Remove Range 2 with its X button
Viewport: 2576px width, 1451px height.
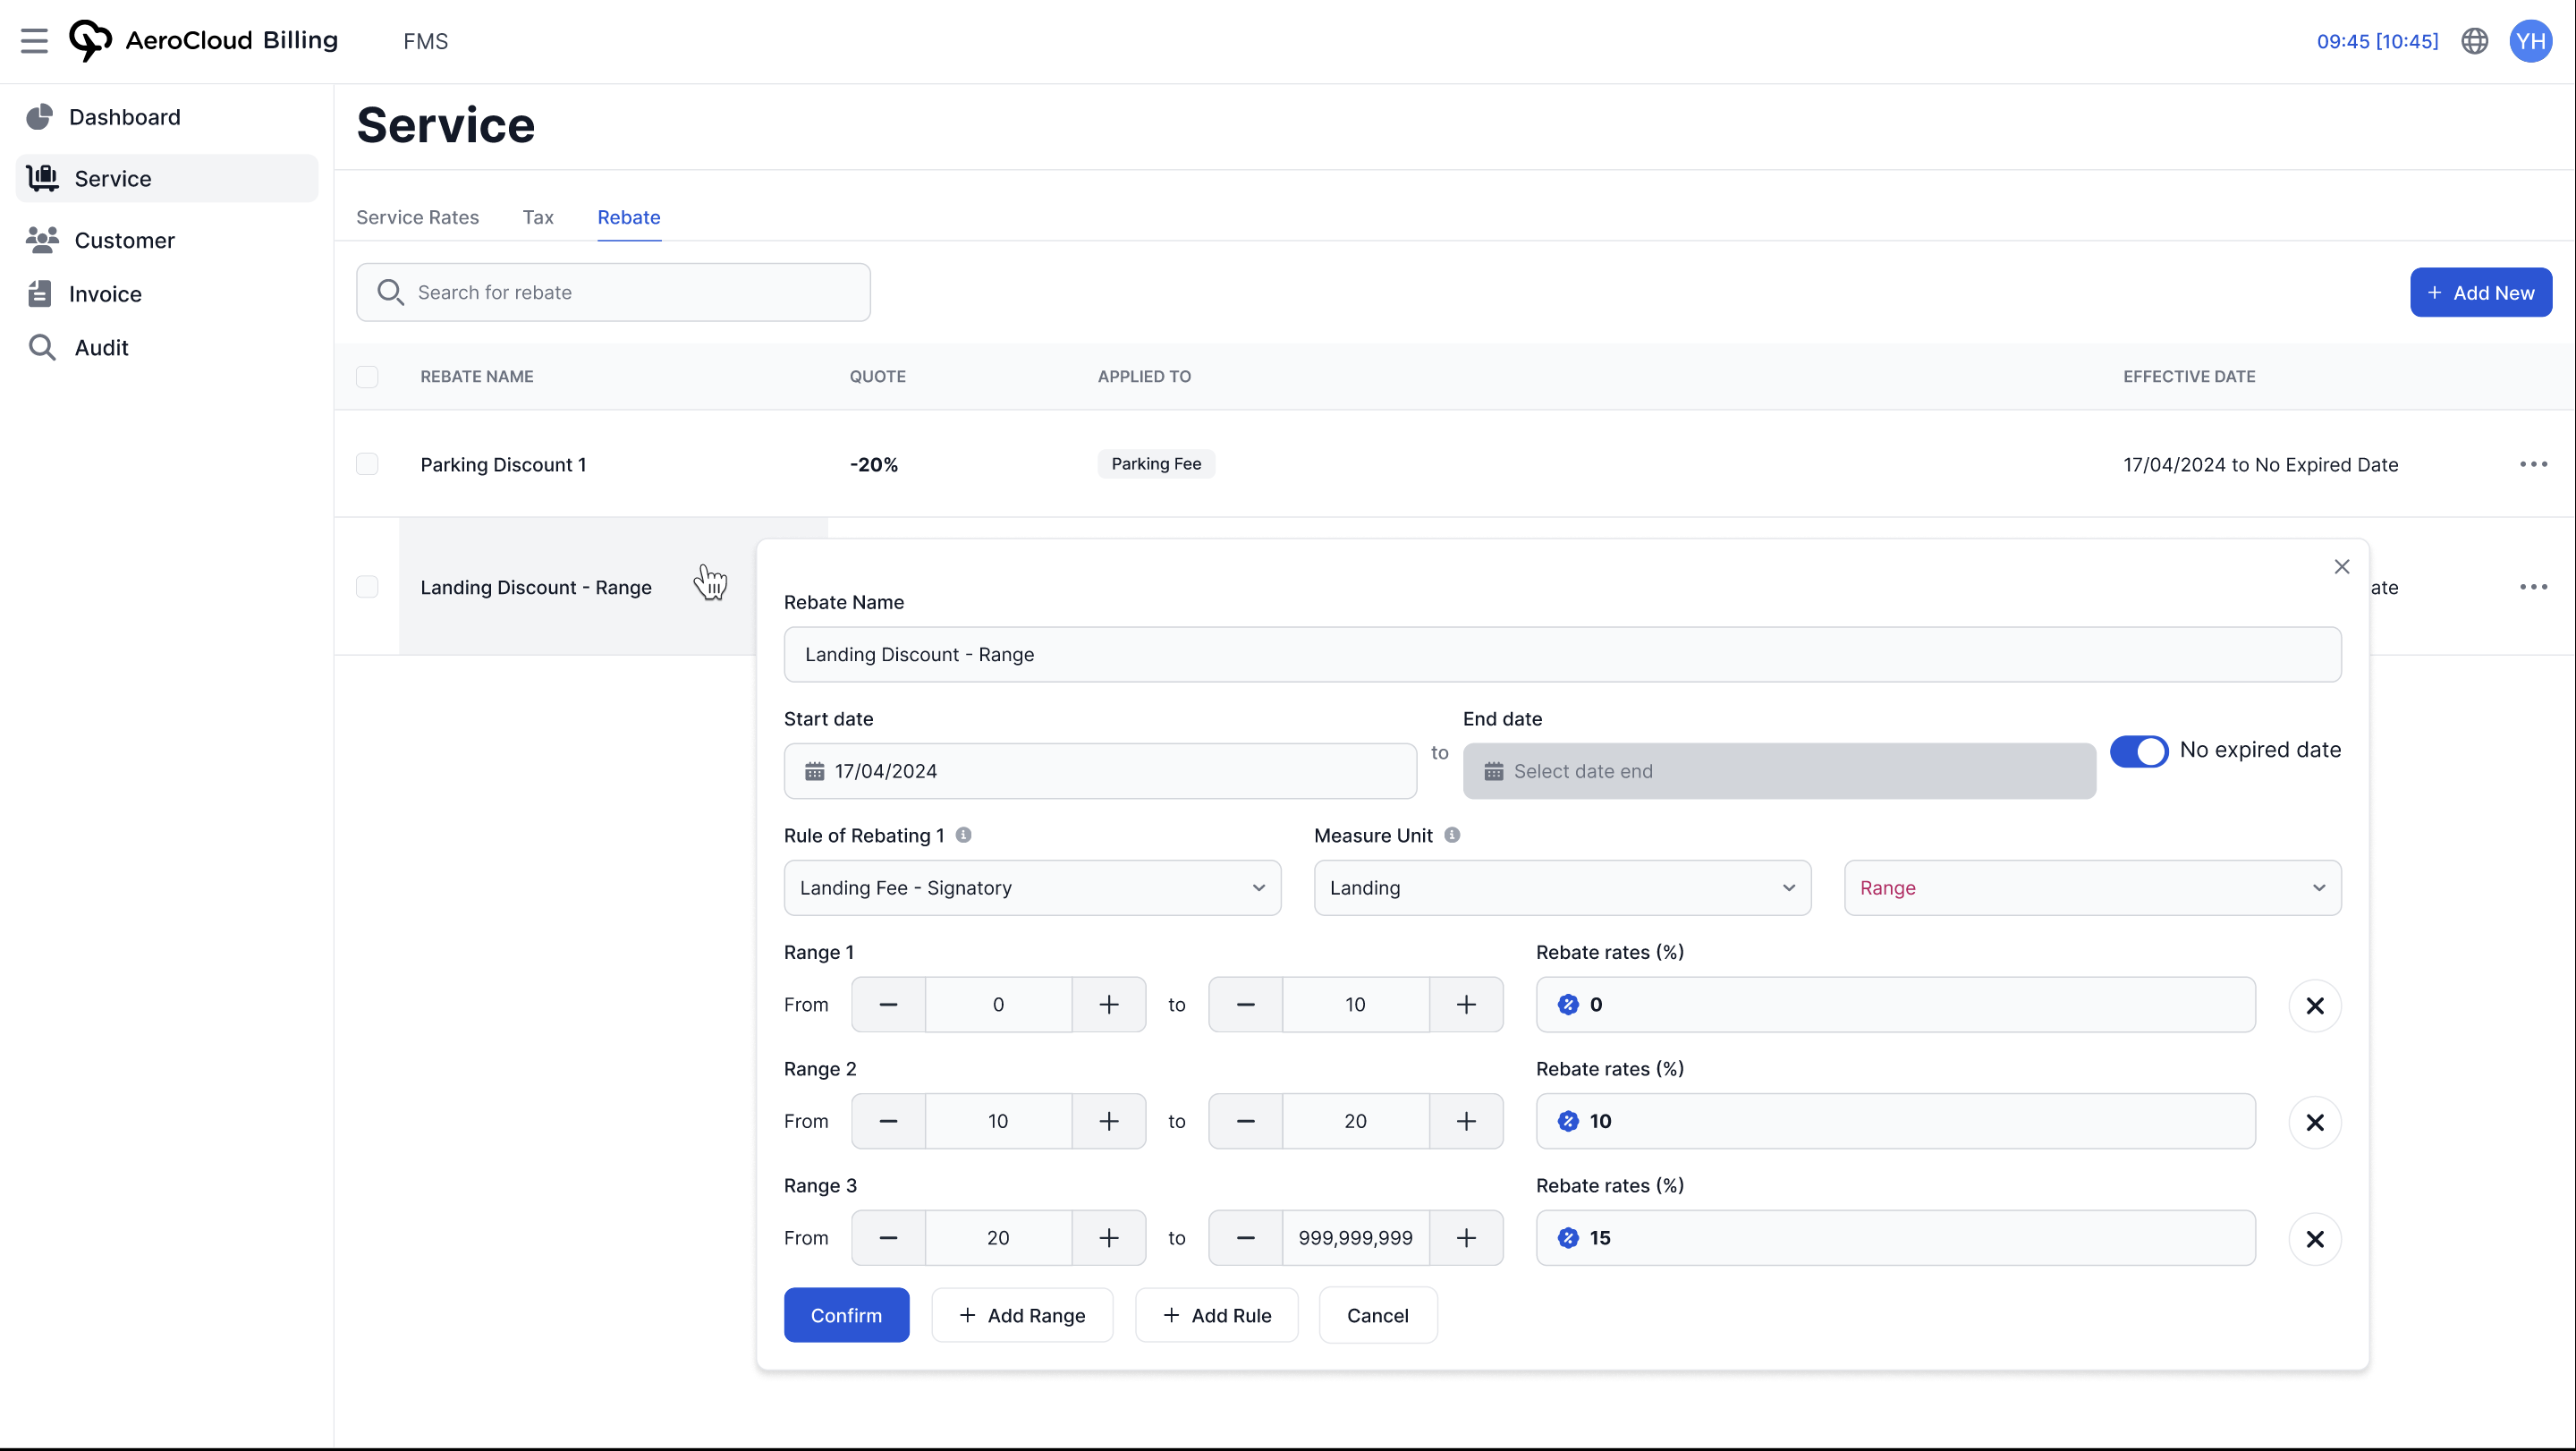pos(2314,1122)
